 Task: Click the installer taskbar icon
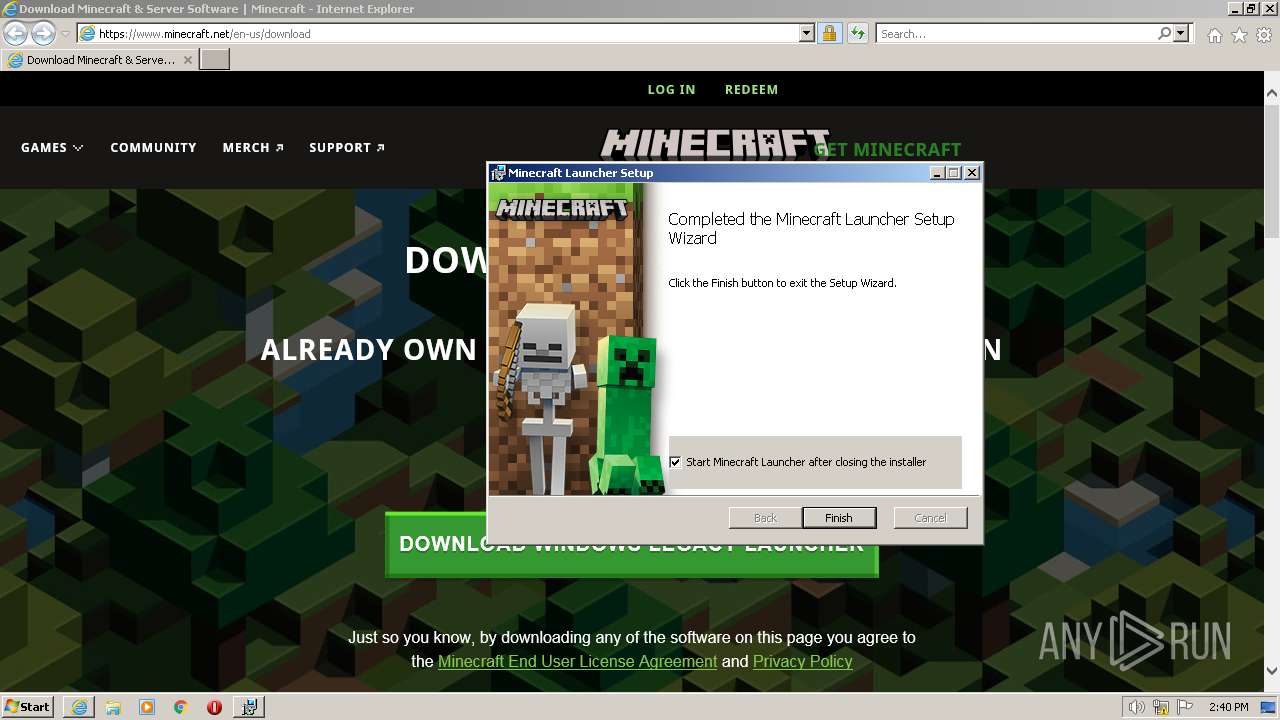[x=249, y=707]
